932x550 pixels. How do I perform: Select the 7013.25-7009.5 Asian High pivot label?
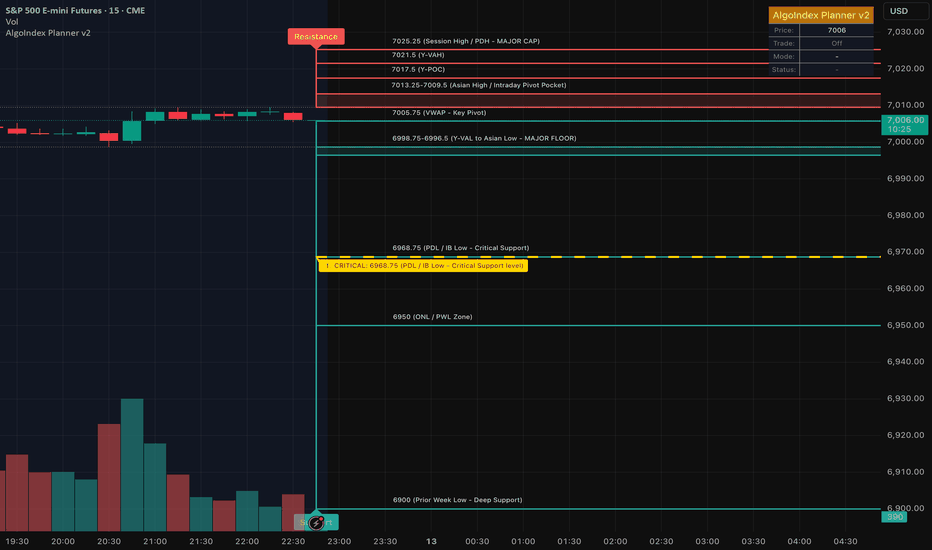[478, 85]
